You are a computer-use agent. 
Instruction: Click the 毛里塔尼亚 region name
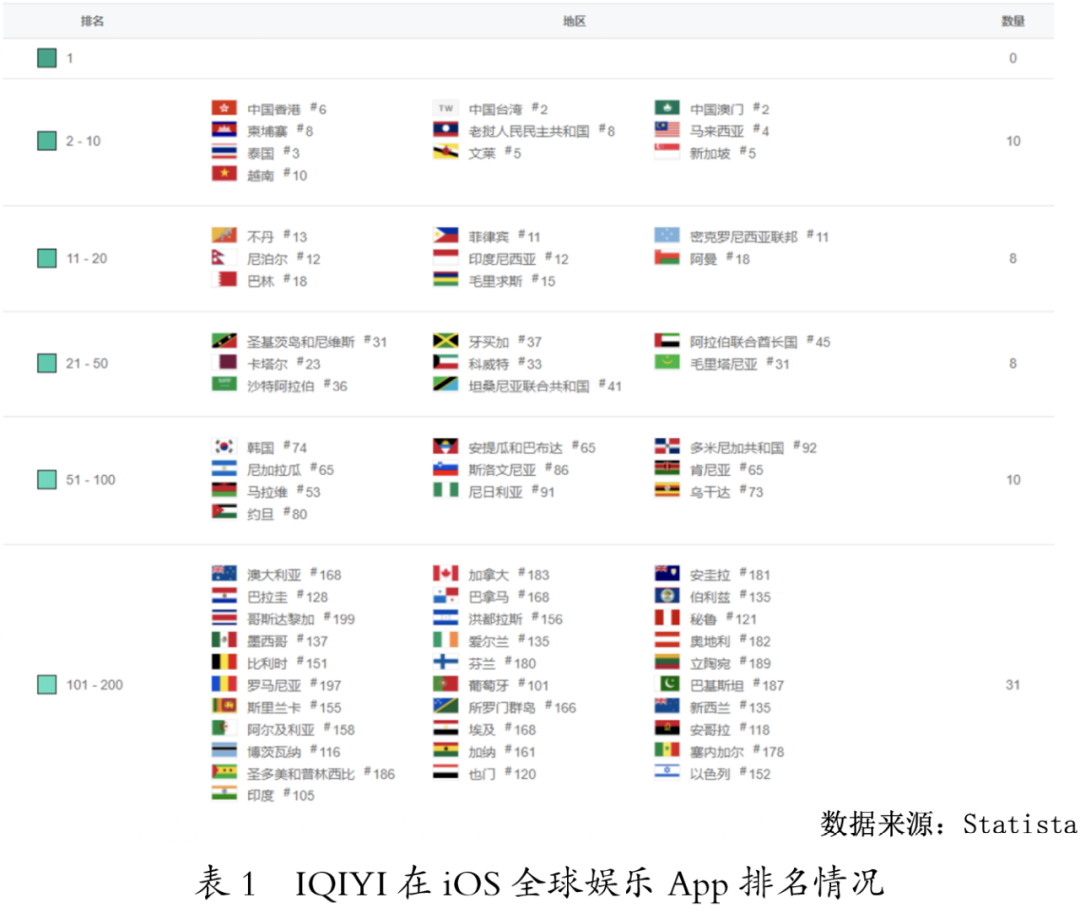pyautogui.click(x=724, y=364)
